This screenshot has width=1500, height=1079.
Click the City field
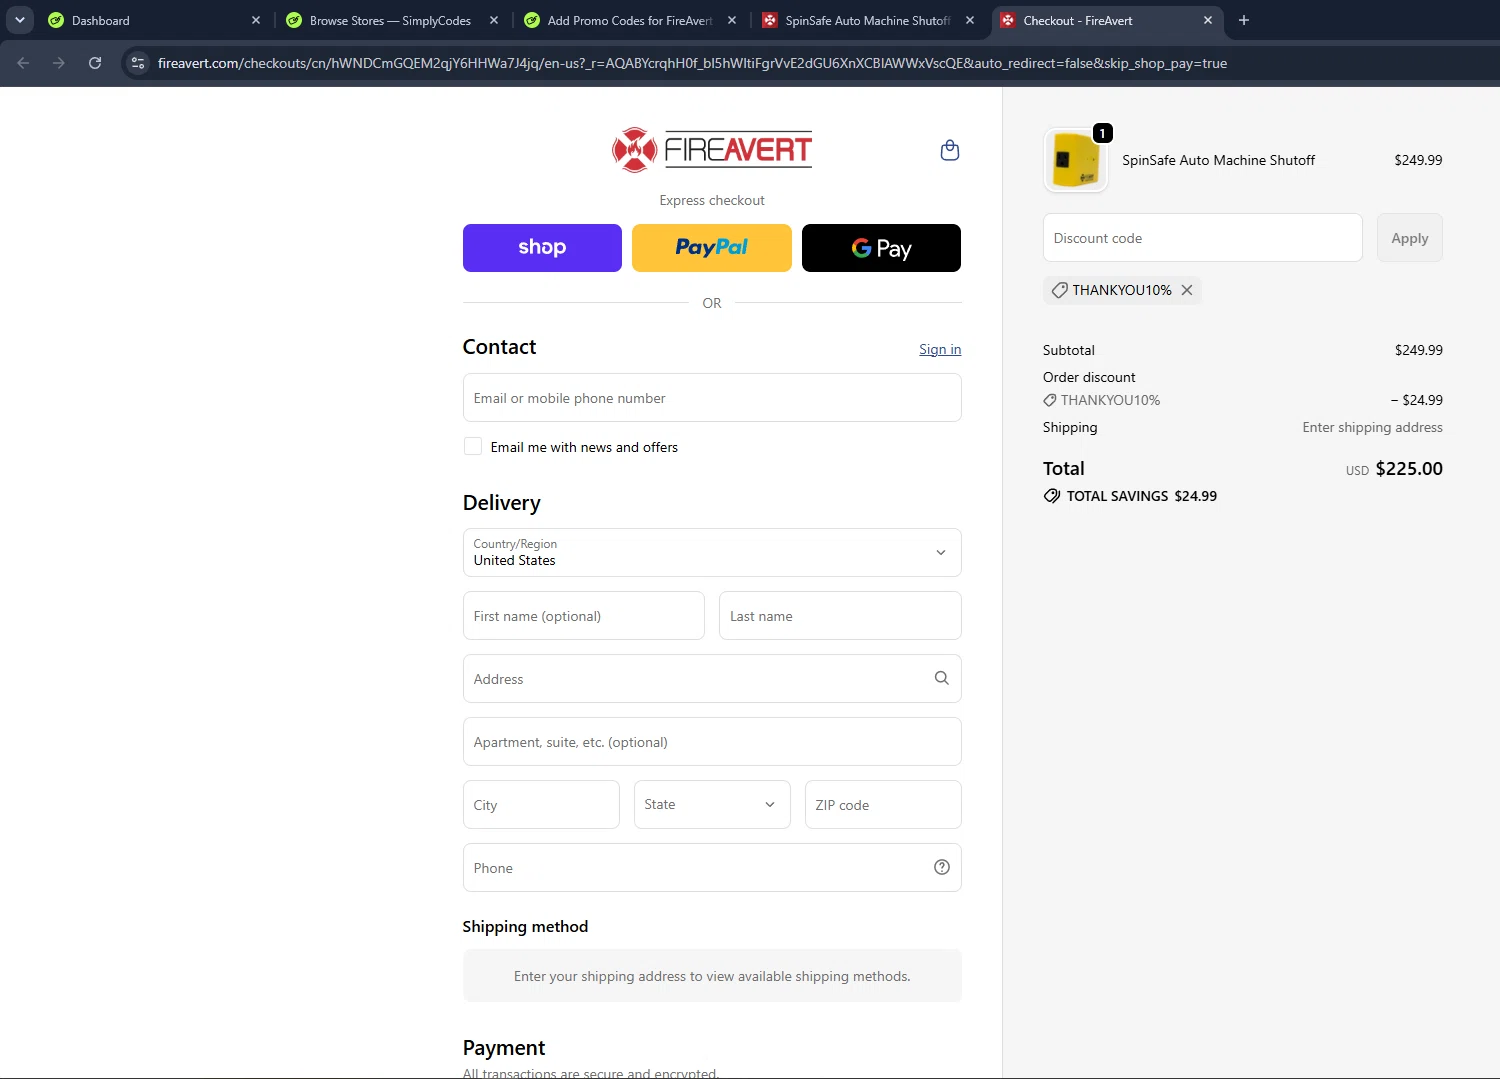[541, 805]
